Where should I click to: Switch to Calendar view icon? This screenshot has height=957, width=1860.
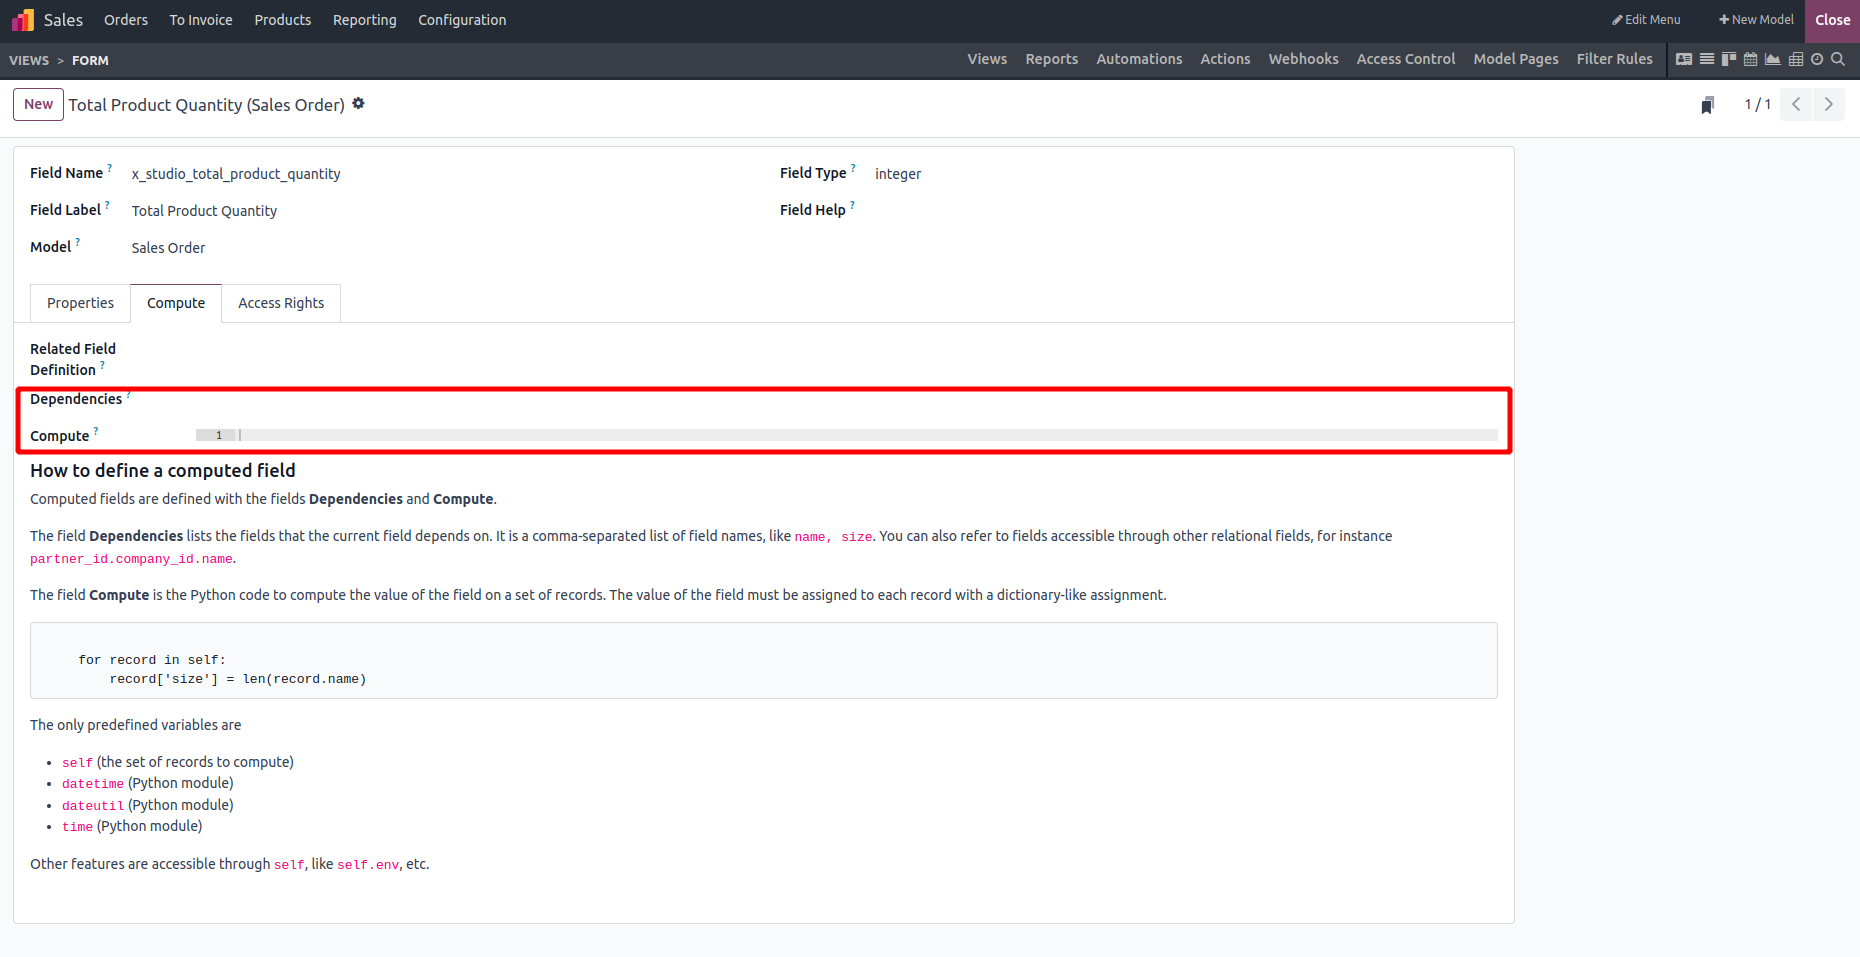point(1750,59)
